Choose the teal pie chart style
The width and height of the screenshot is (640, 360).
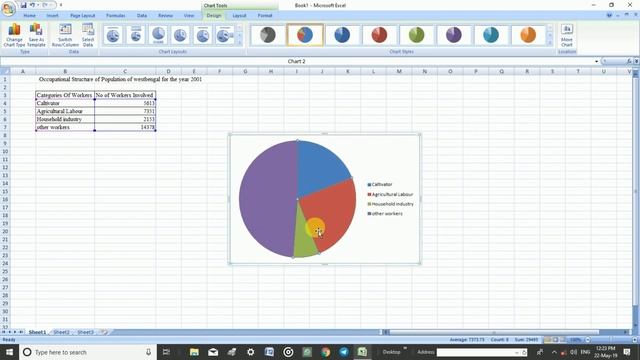click(x=491, y=35)
